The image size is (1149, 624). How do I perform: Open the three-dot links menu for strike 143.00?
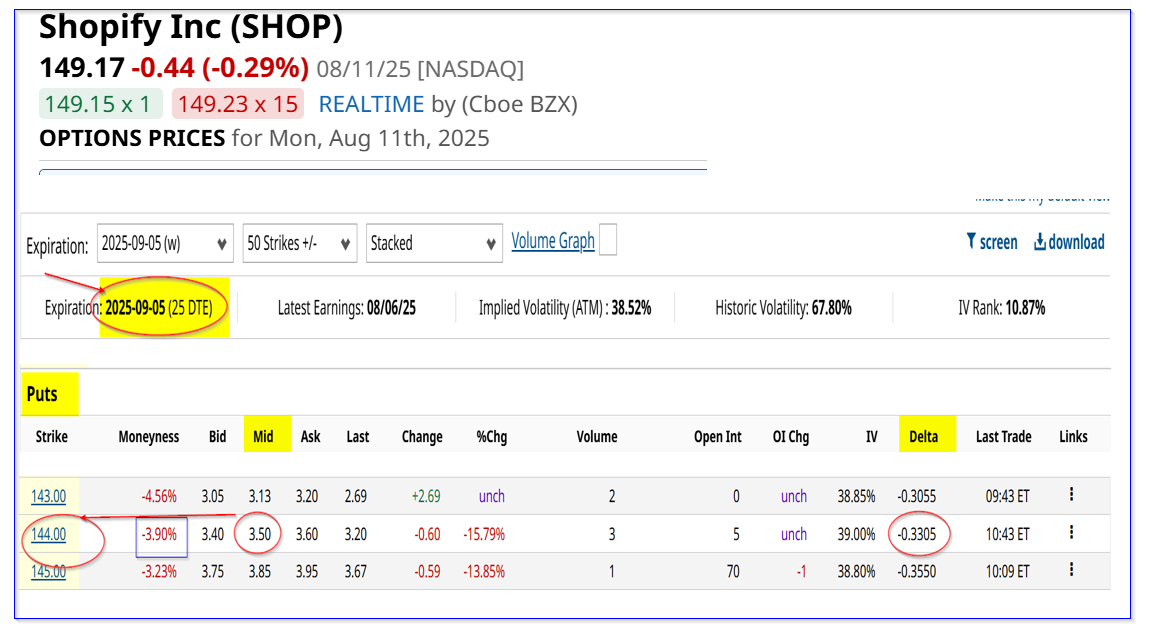(x=1071, y=494)
